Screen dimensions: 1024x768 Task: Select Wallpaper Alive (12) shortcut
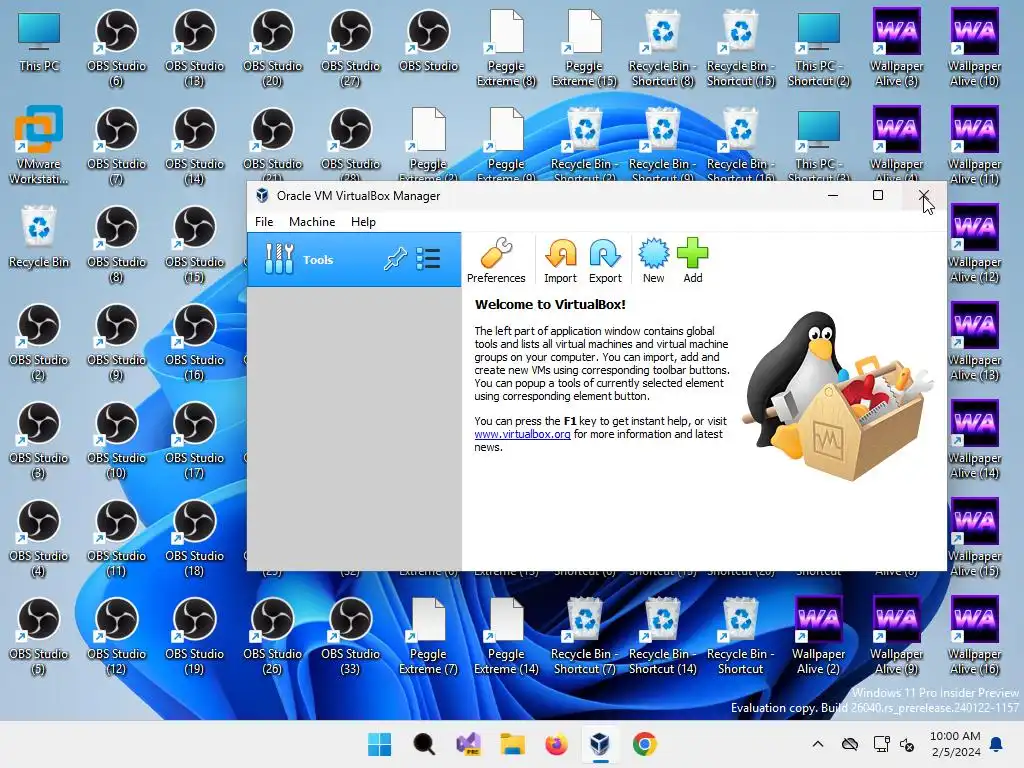[974, 244]
